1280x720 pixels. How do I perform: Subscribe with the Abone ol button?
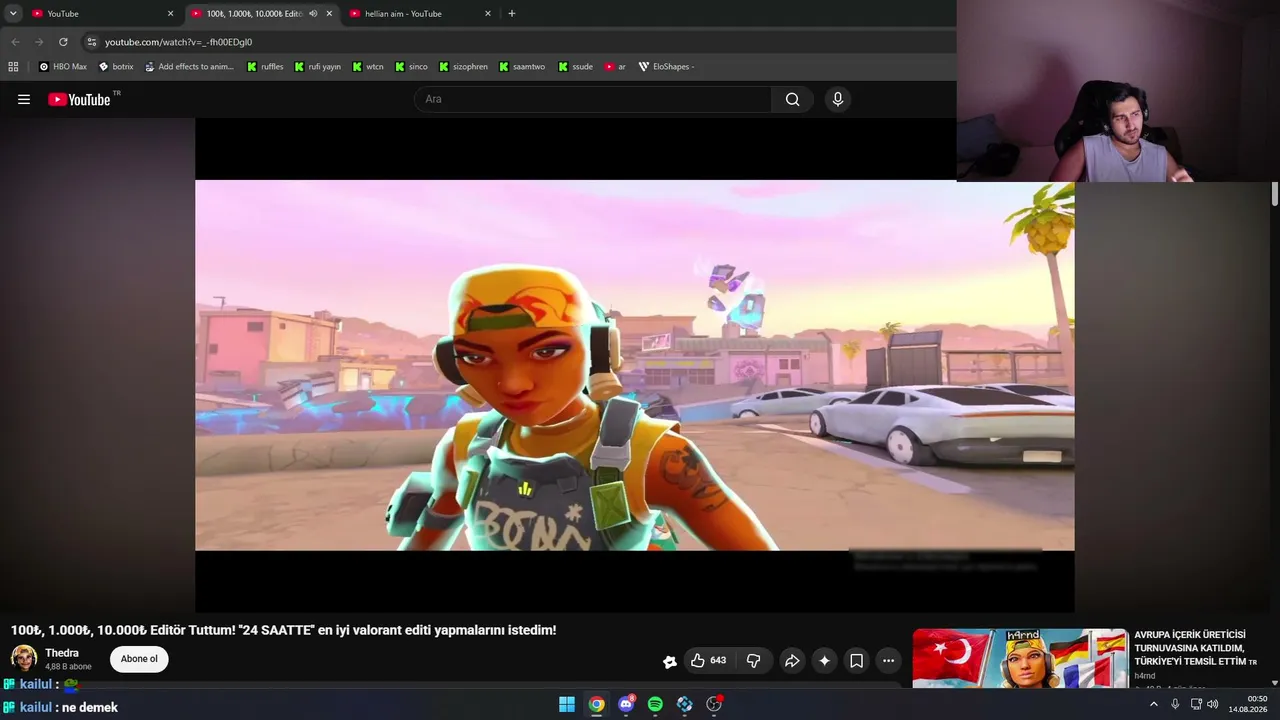coord(139,659)
